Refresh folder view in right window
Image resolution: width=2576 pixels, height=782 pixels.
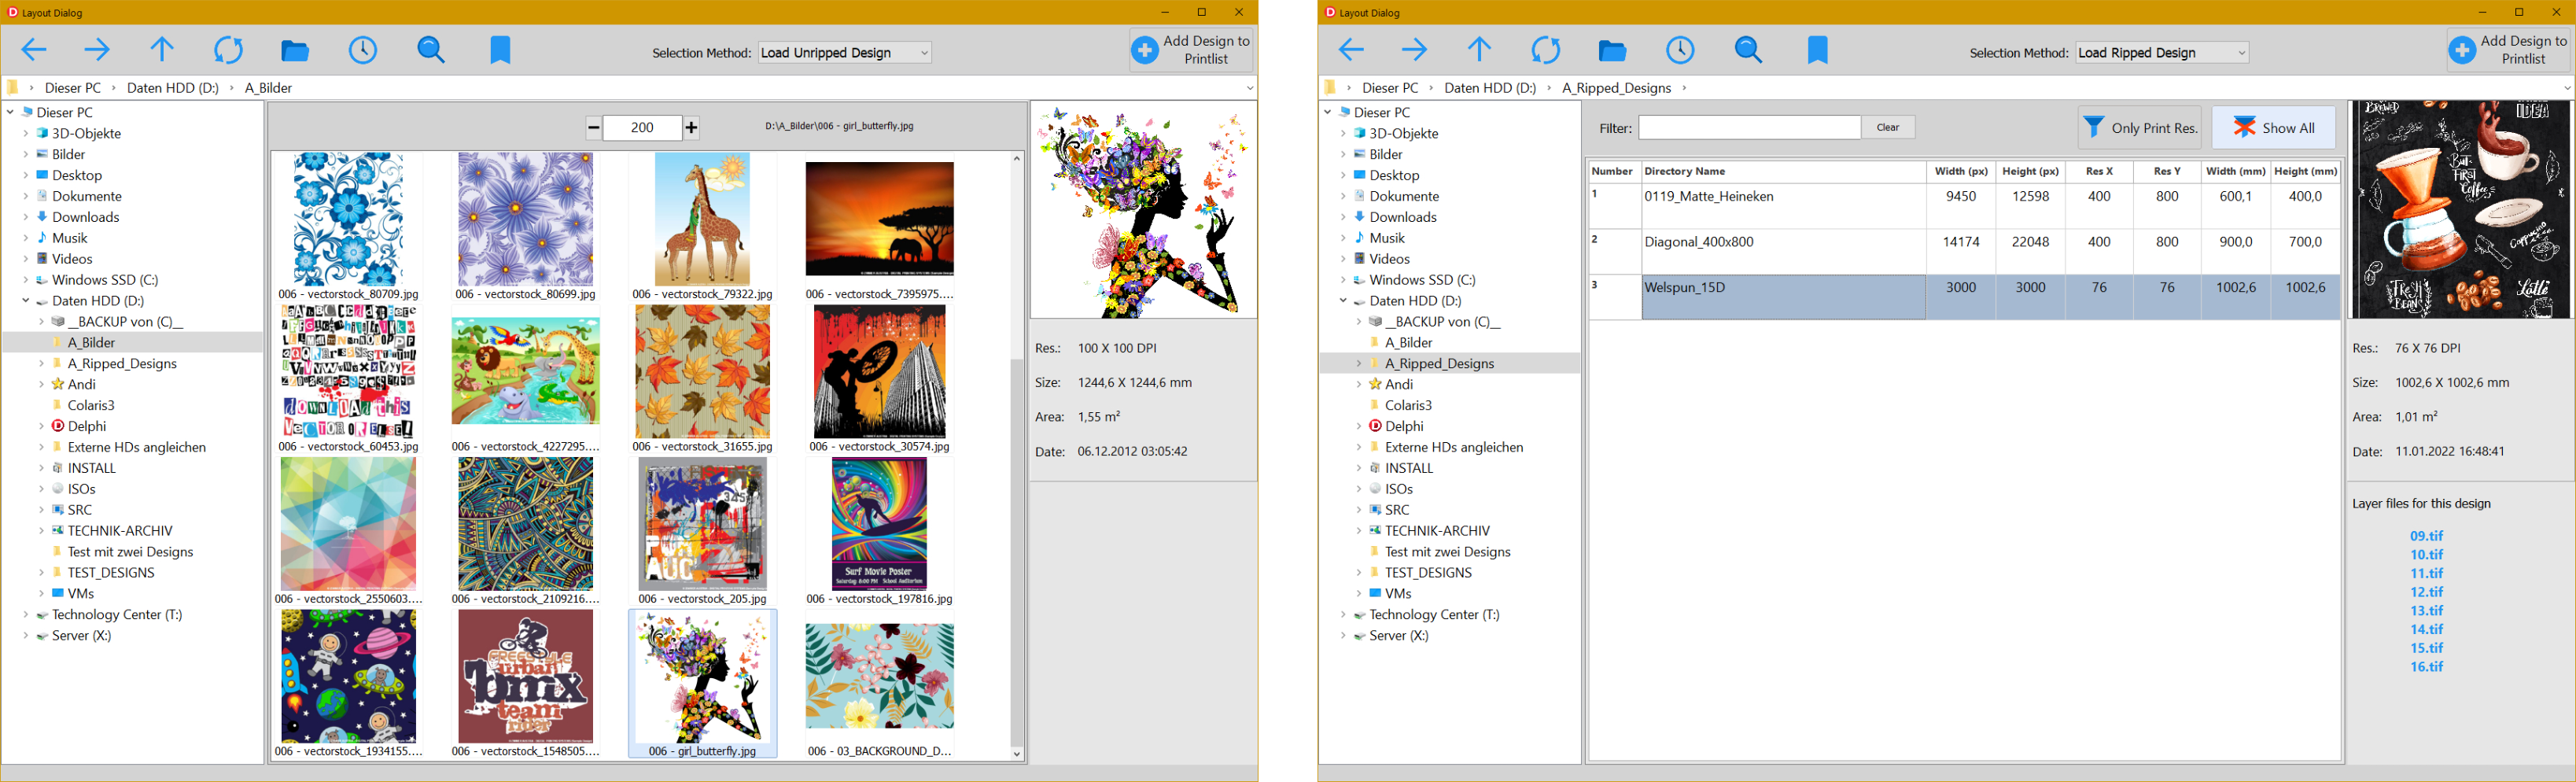click(x=1546, y=50)
